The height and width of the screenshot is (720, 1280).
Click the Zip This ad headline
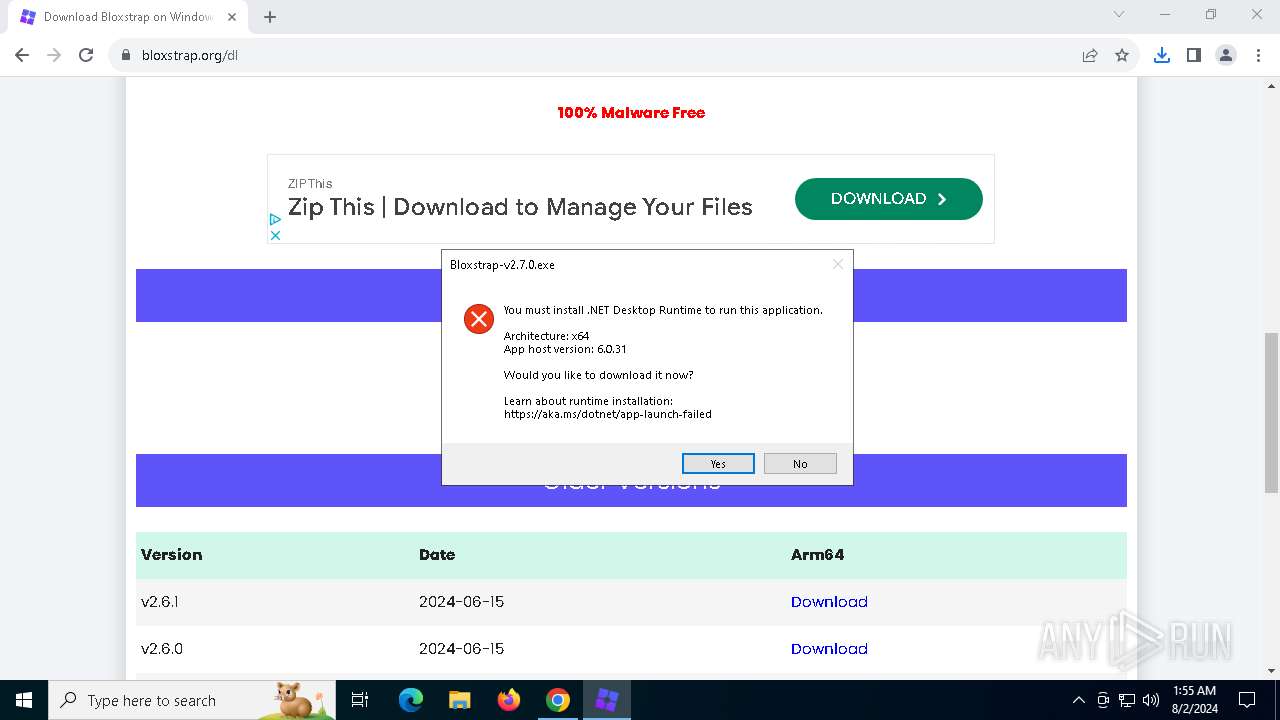point(520,207)
